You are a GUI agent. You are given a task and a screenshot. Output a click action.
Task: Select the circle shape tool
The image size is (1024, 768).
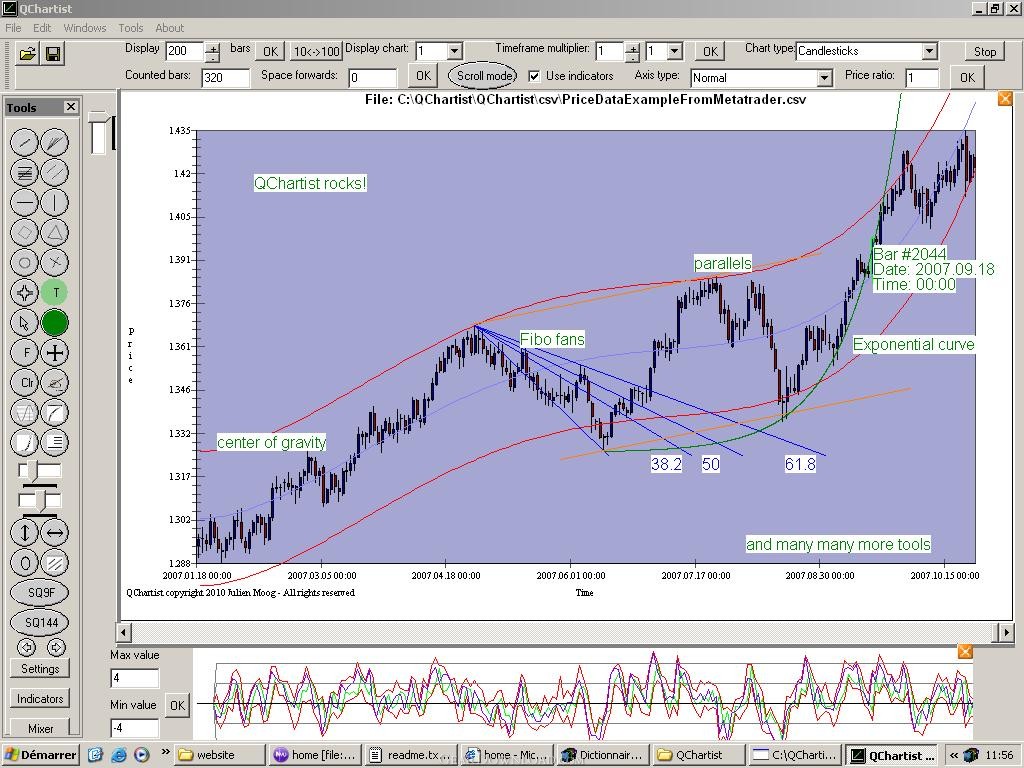click(25, 263)
